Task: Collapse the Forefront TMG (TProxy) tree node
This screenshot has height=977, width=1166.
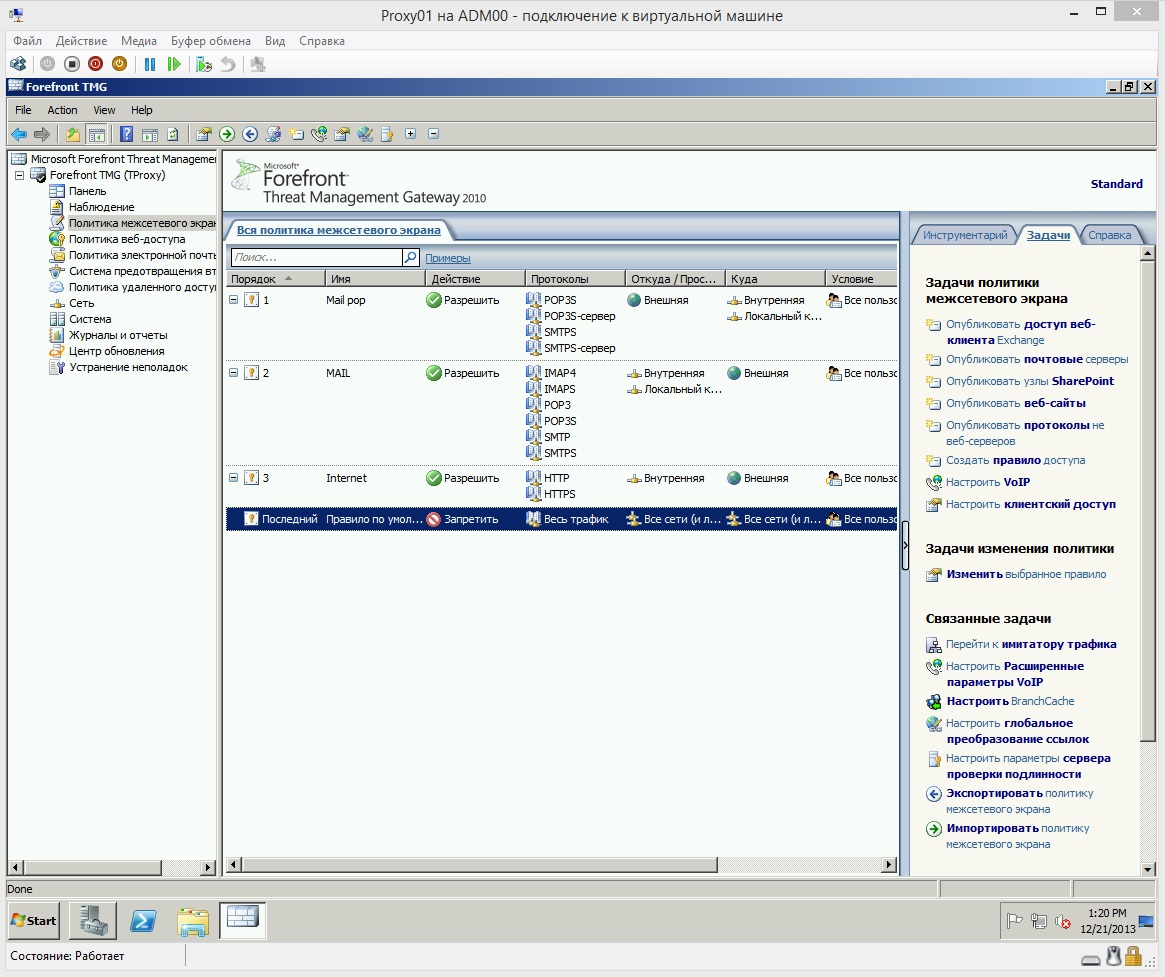Action: click(20, 175)
